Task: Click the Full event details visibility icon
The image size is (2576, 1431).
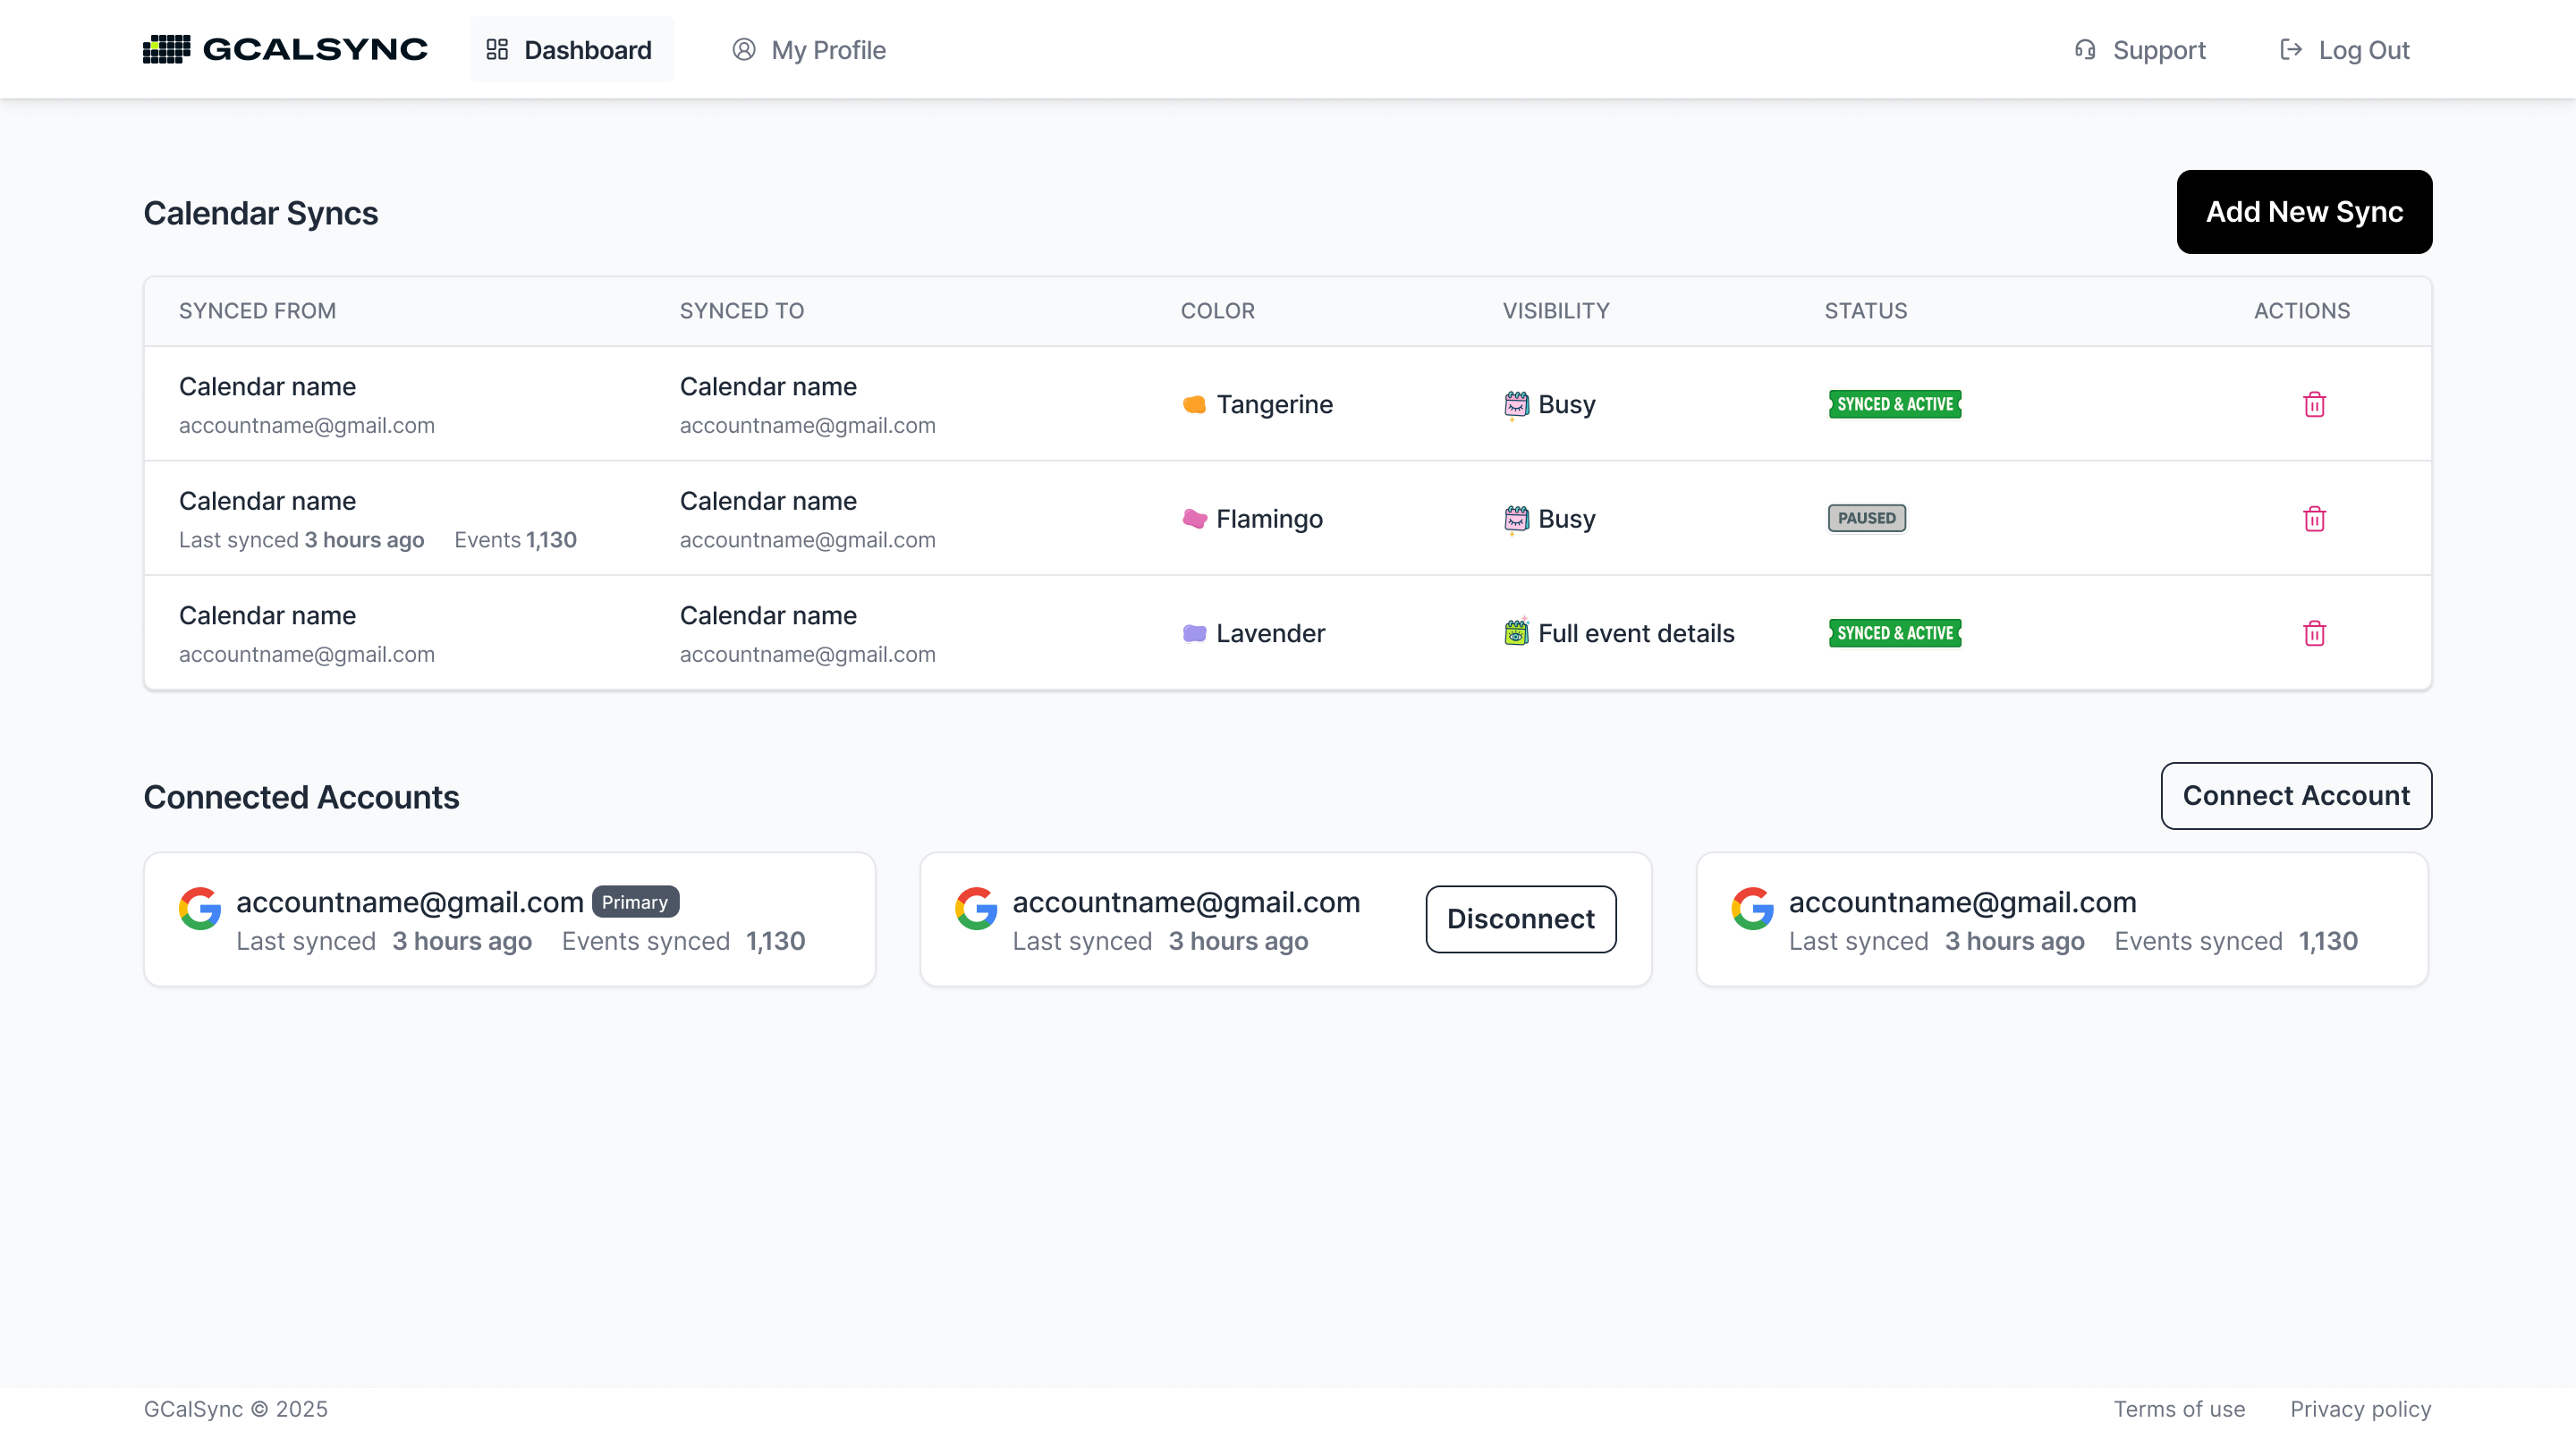Action: point(1516,633)
